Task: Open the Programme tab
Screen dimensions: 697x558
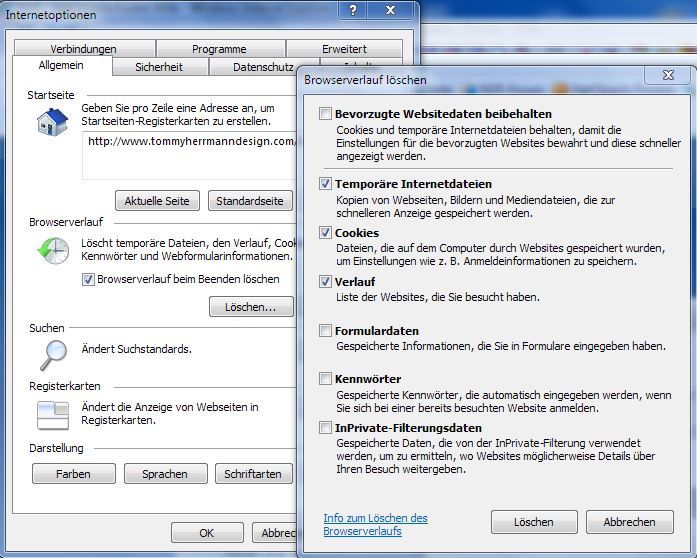Action: pyautogui.click(x=220, y=49)
